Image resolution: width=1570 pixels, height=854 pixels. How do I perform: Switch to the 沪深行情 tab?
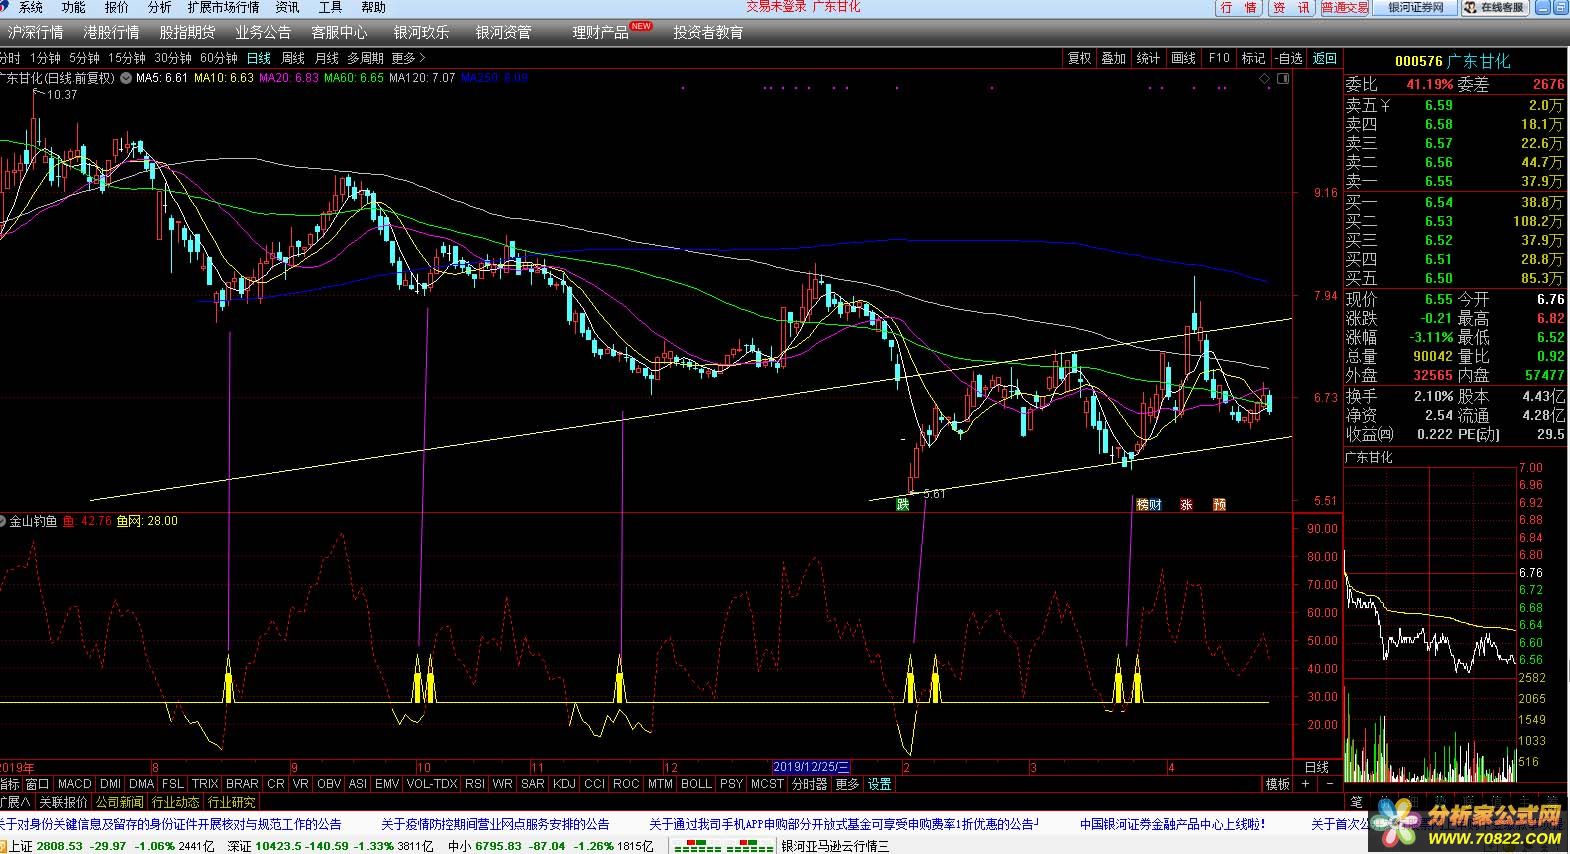pos(36,33)
